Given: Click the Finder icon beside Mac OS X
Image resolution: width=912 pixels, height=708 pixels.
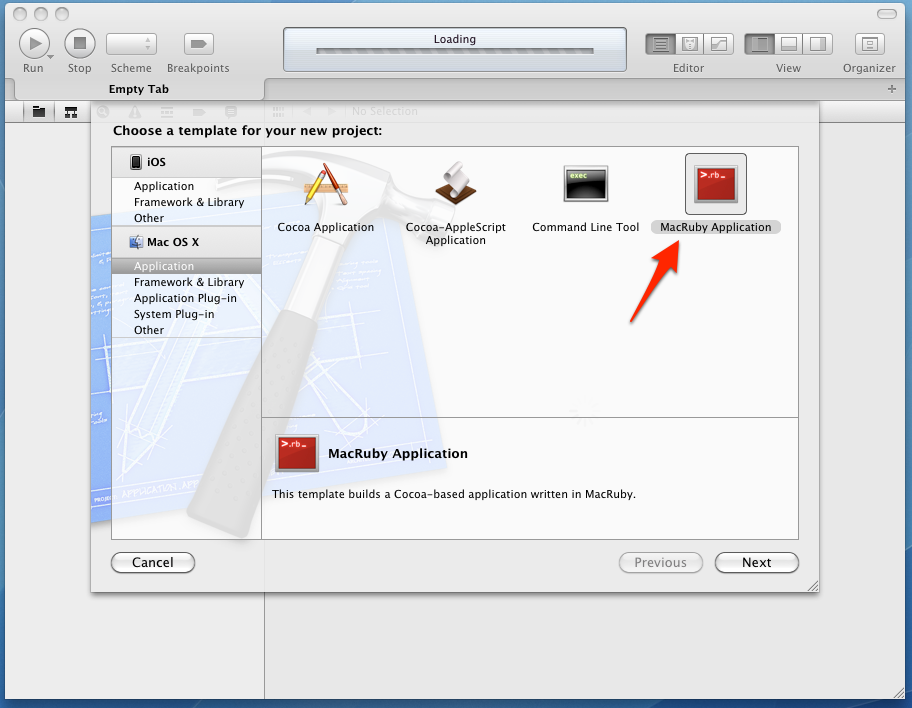Looking at the screenshot, I should [x=136, y=242].
